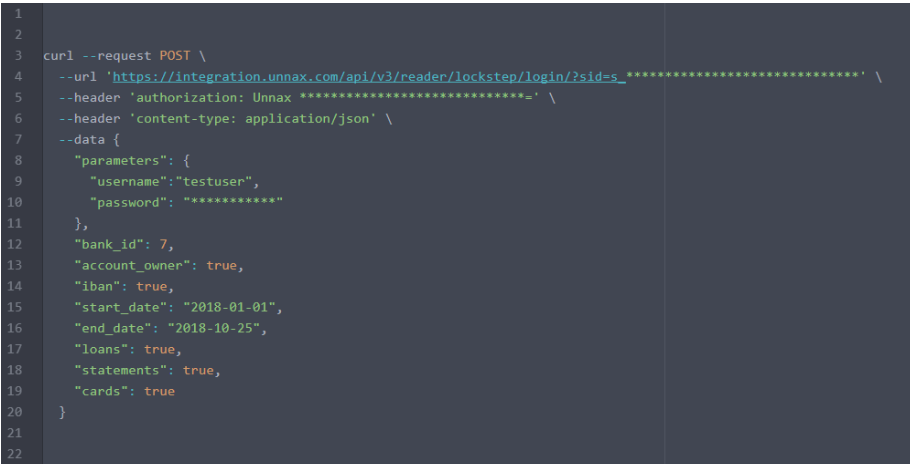Click the content-type application/json header text
The width and height of the screenshot is (913, 468).
point(253,119)
